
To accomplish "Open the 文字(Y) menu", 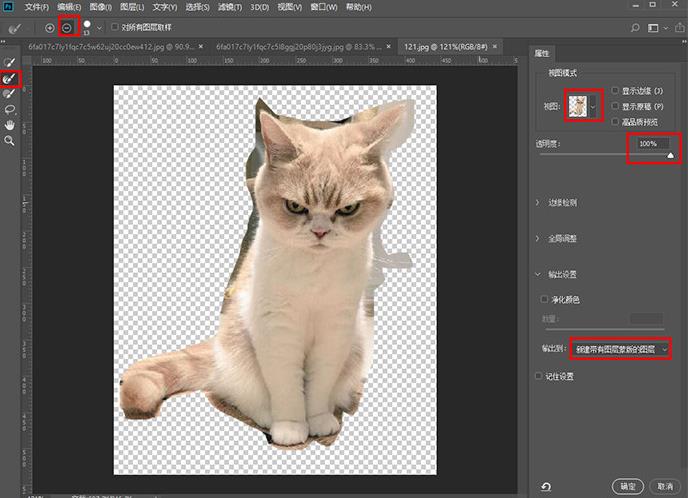I will (165, 7).
